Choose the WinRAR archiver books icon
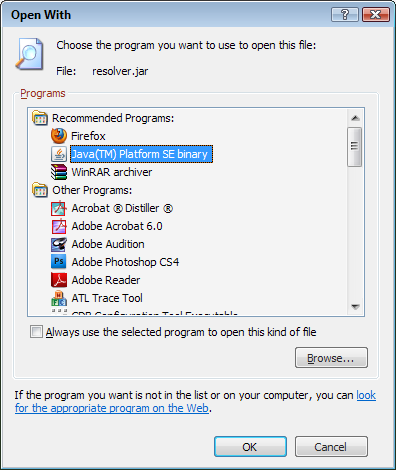Viewport: 396px width, 470px height. (x=59, y=172)
